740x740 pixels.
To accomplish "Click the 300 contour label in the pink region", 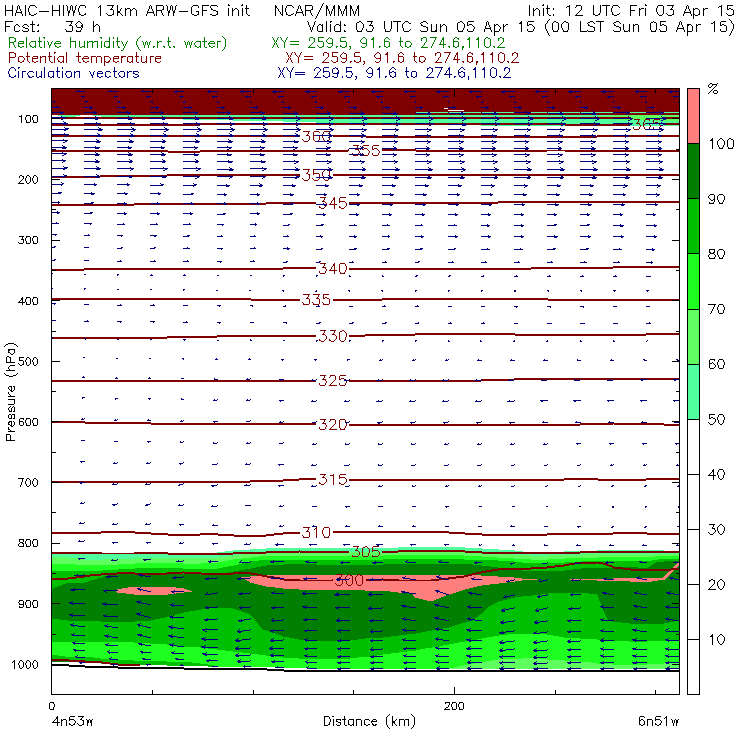I will coord(349,580).
